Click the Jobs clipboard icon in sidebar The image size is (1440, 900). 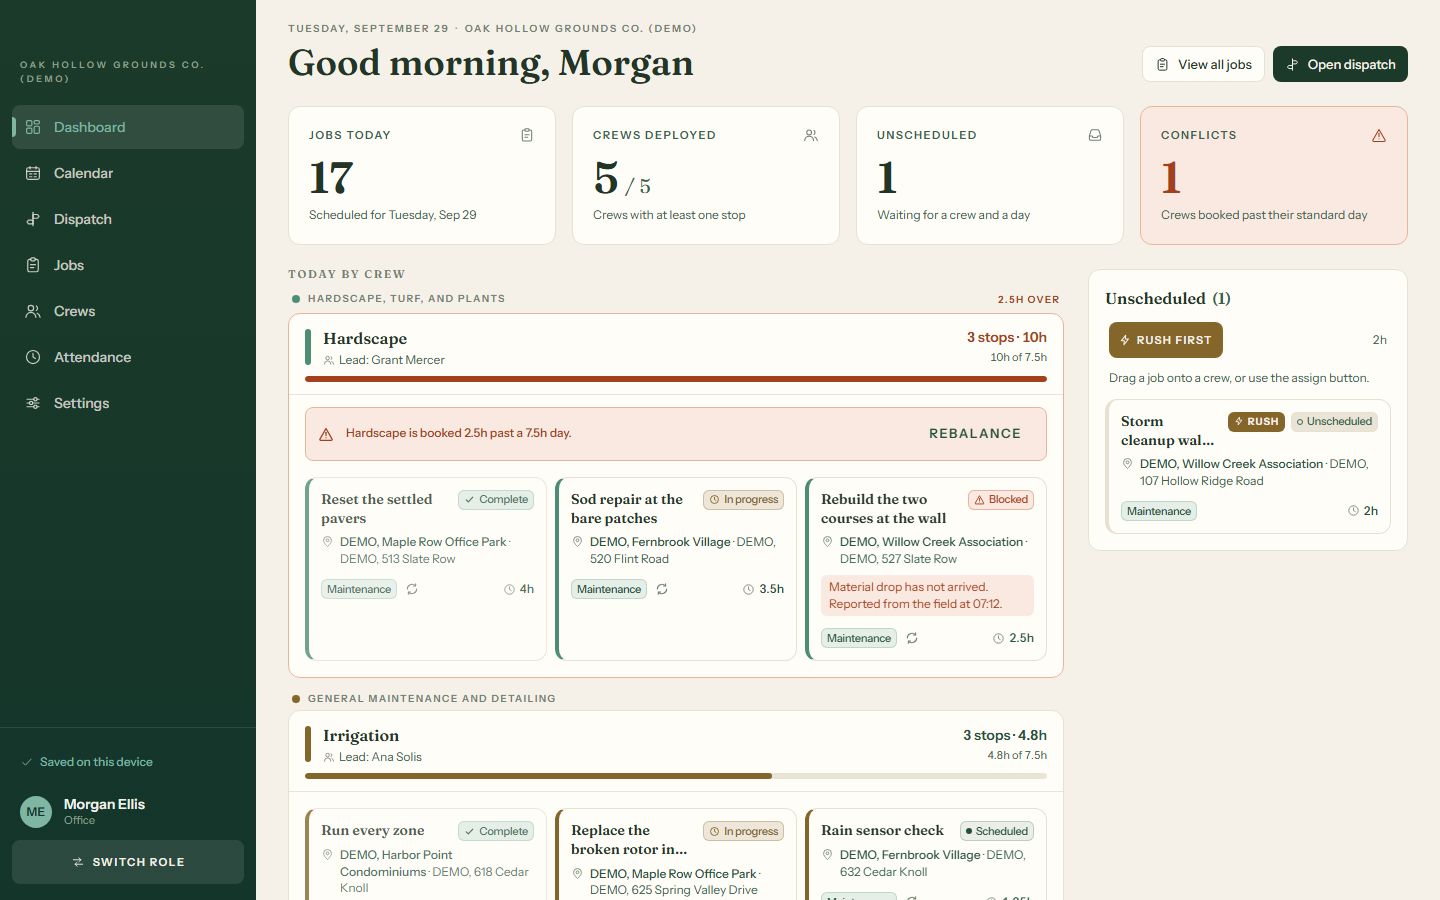33,265
